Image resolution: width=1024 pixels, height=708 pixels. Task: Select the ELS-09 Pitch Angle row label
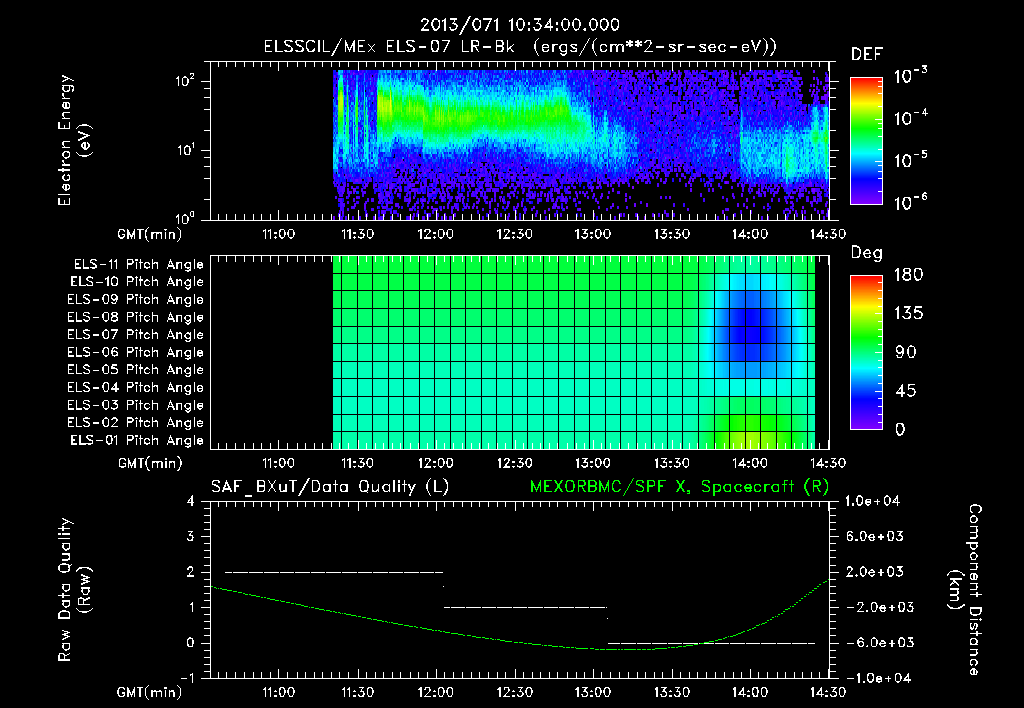click(x=135, y=300)
